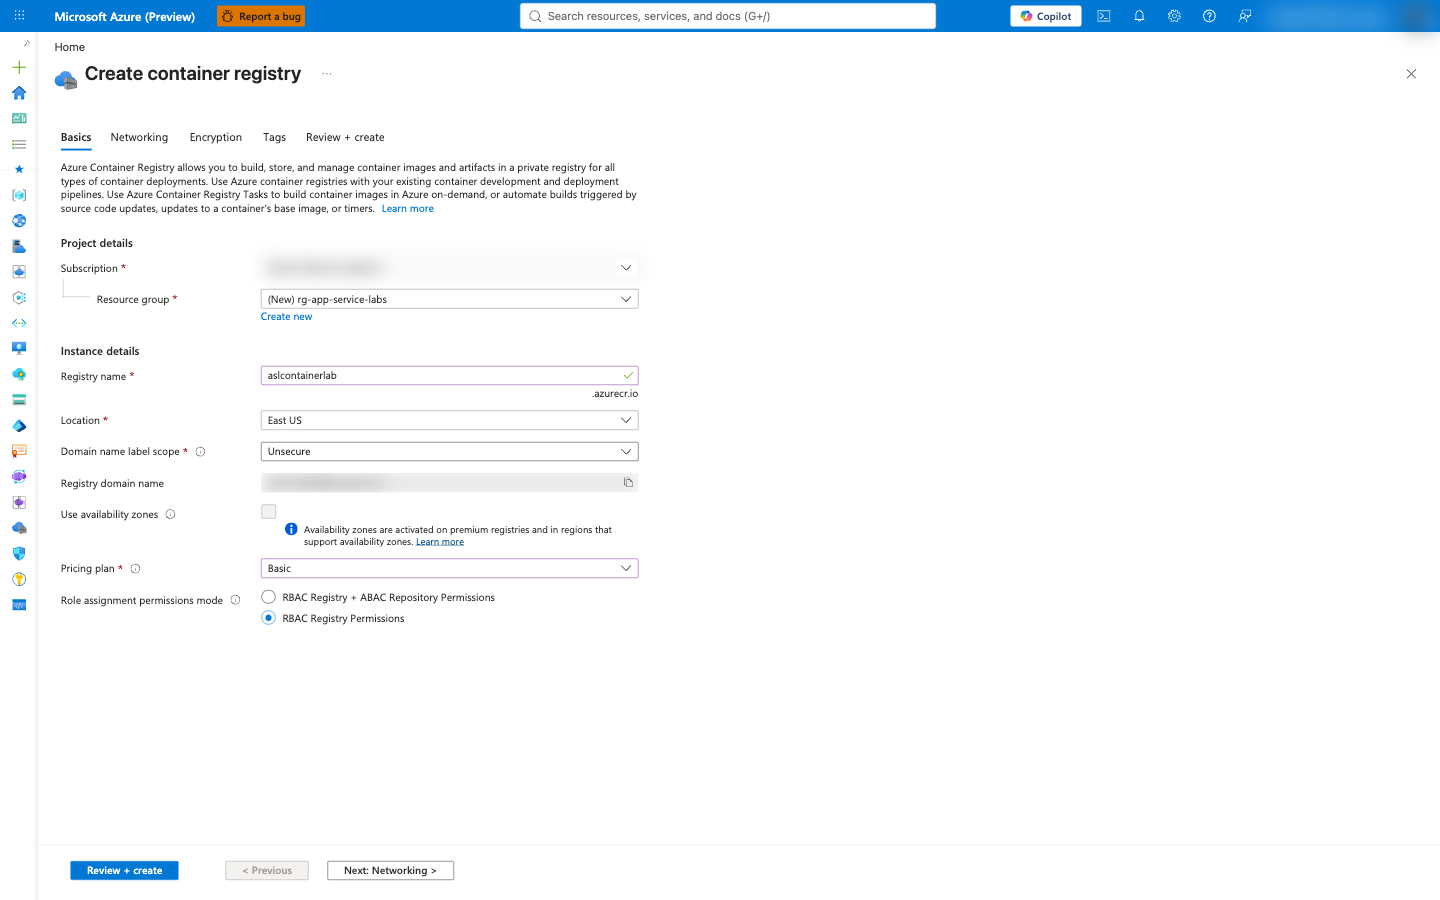1440x900 pixels.
Task: Open Container registries cloud icon in sidebar
Action: pos(19,528)
